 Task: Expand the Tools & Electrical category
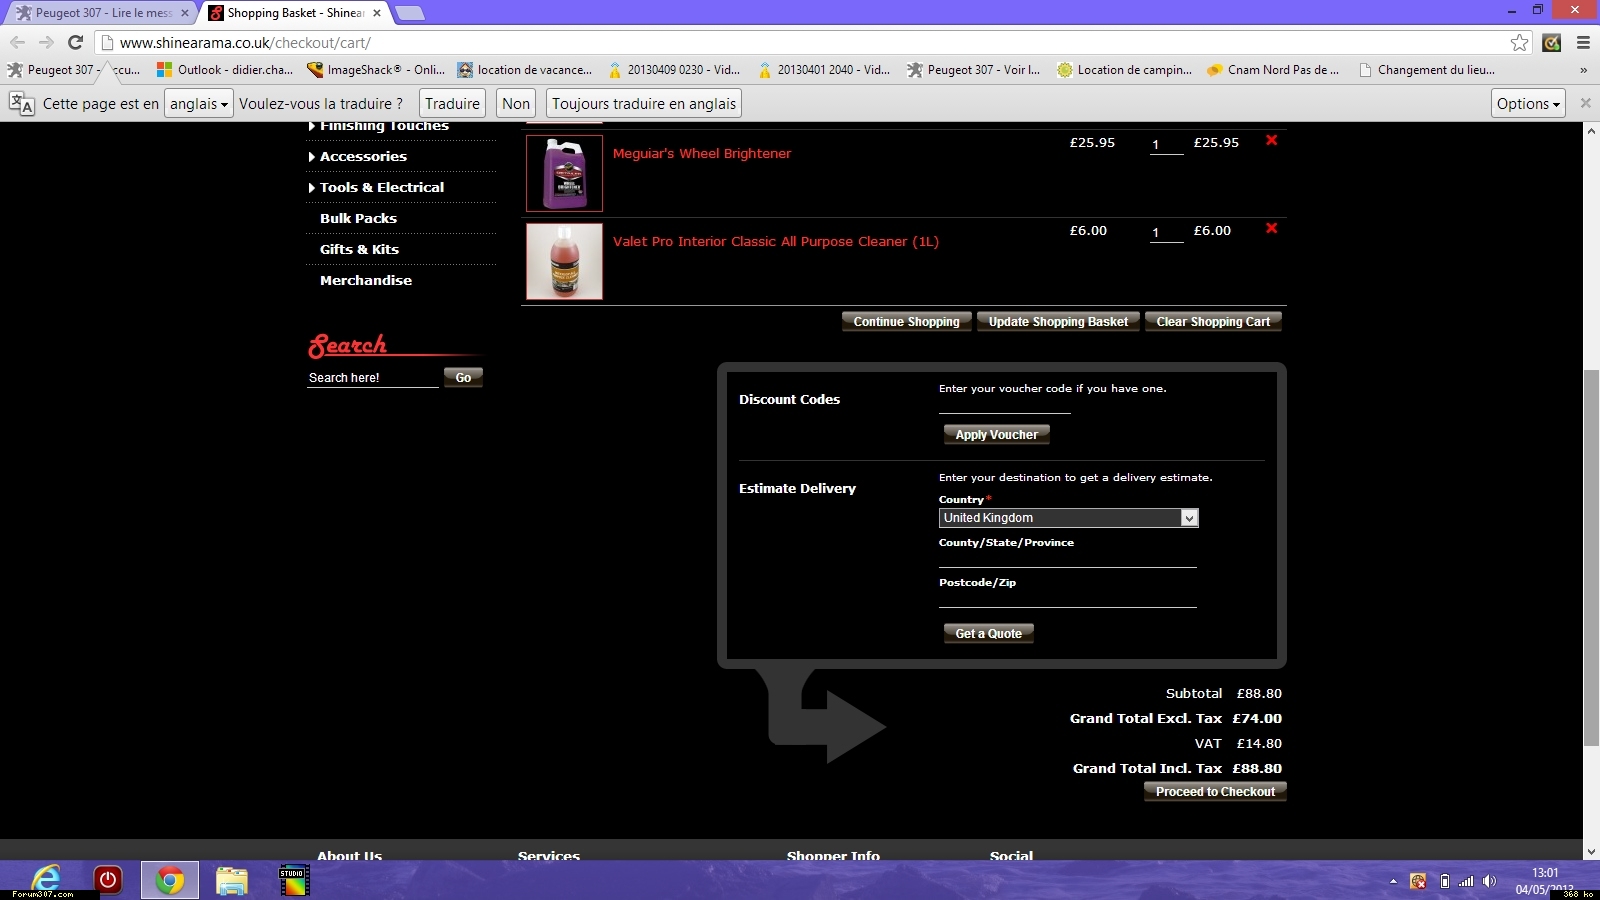381,188
